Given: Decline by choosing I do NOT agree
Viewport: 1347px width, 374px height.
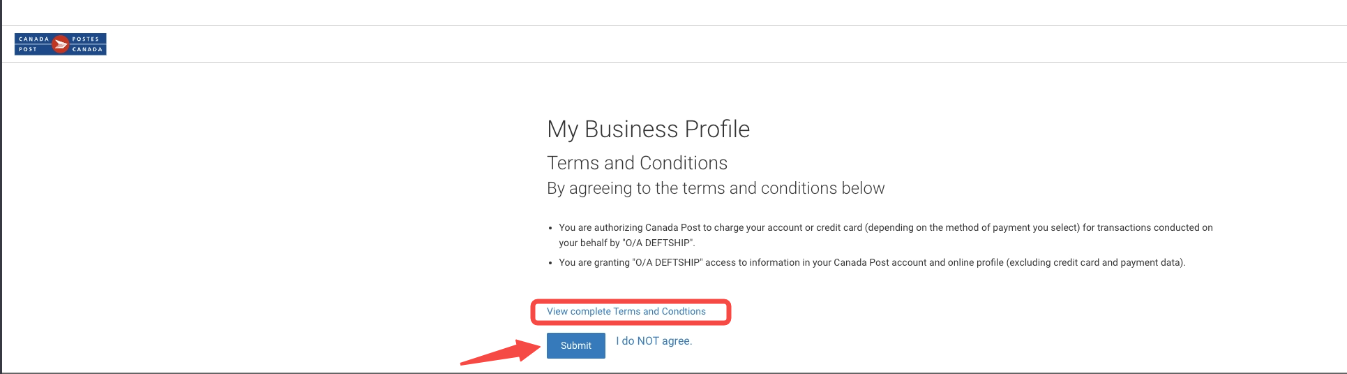Looking at the screenshot, I should (x=654, y=341).
